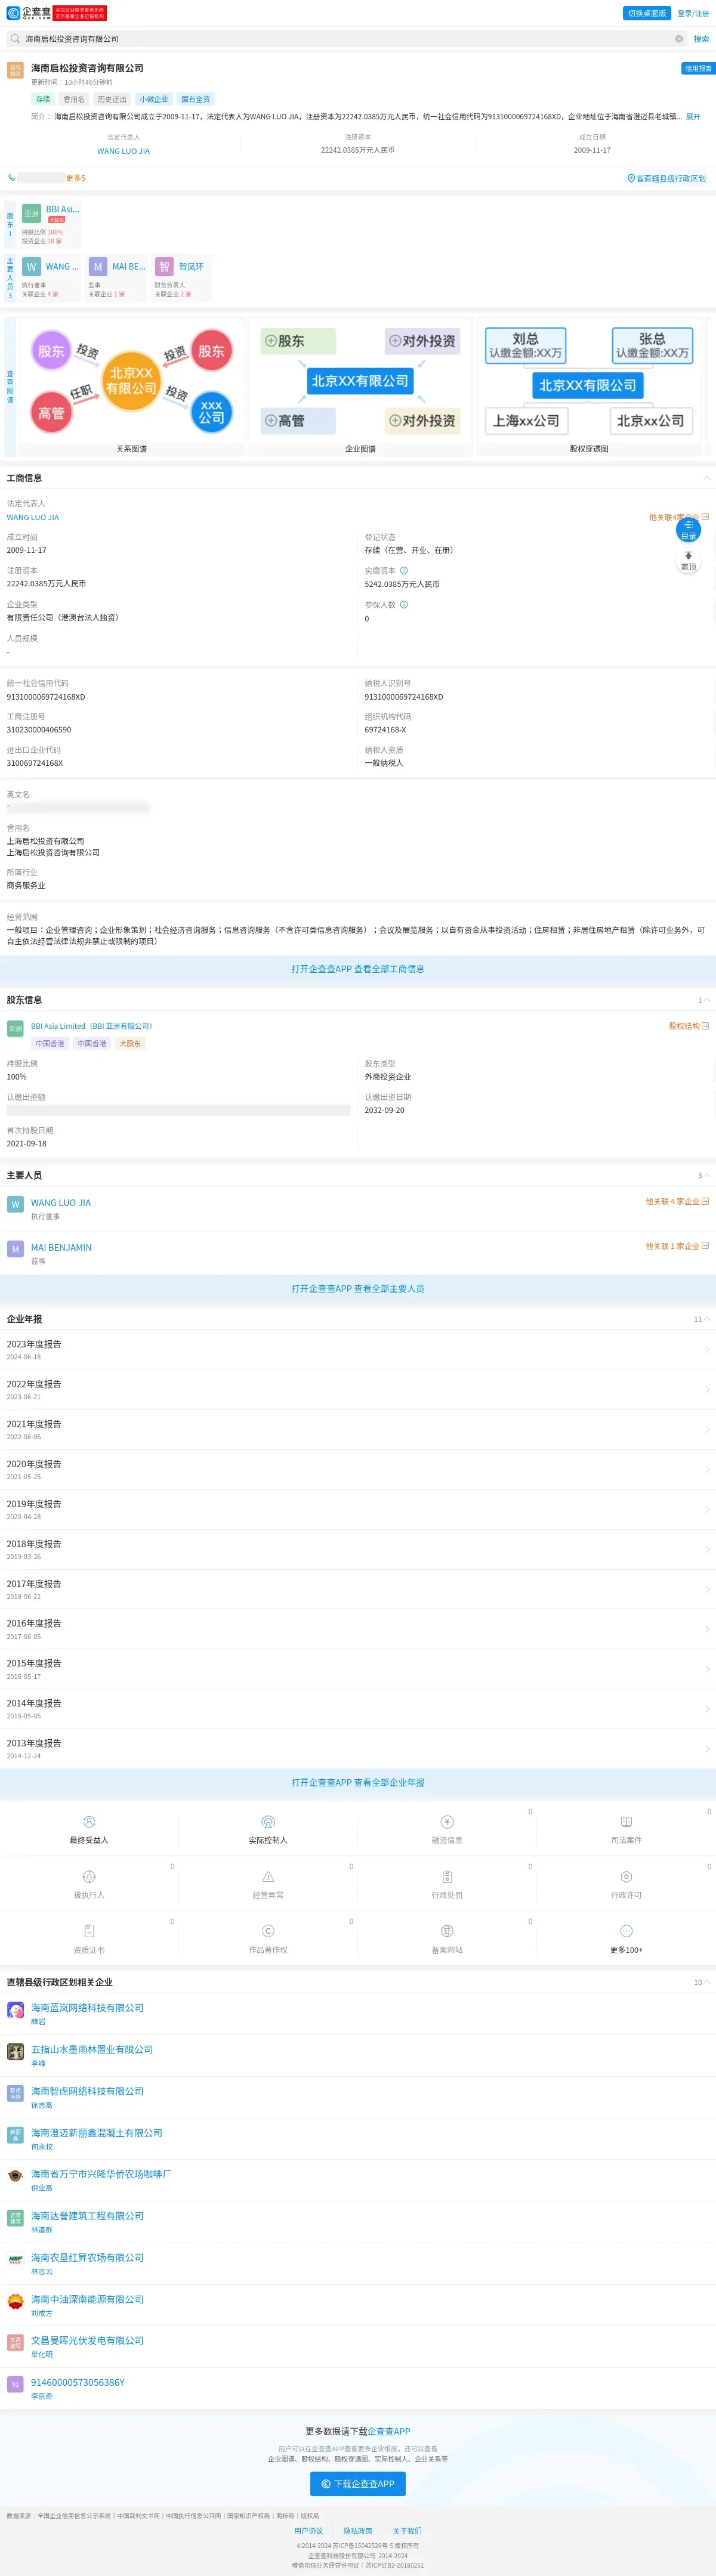716x2576 pixels.
Task: Click the 关于我们 footer link
Action: click(407, 2531)
